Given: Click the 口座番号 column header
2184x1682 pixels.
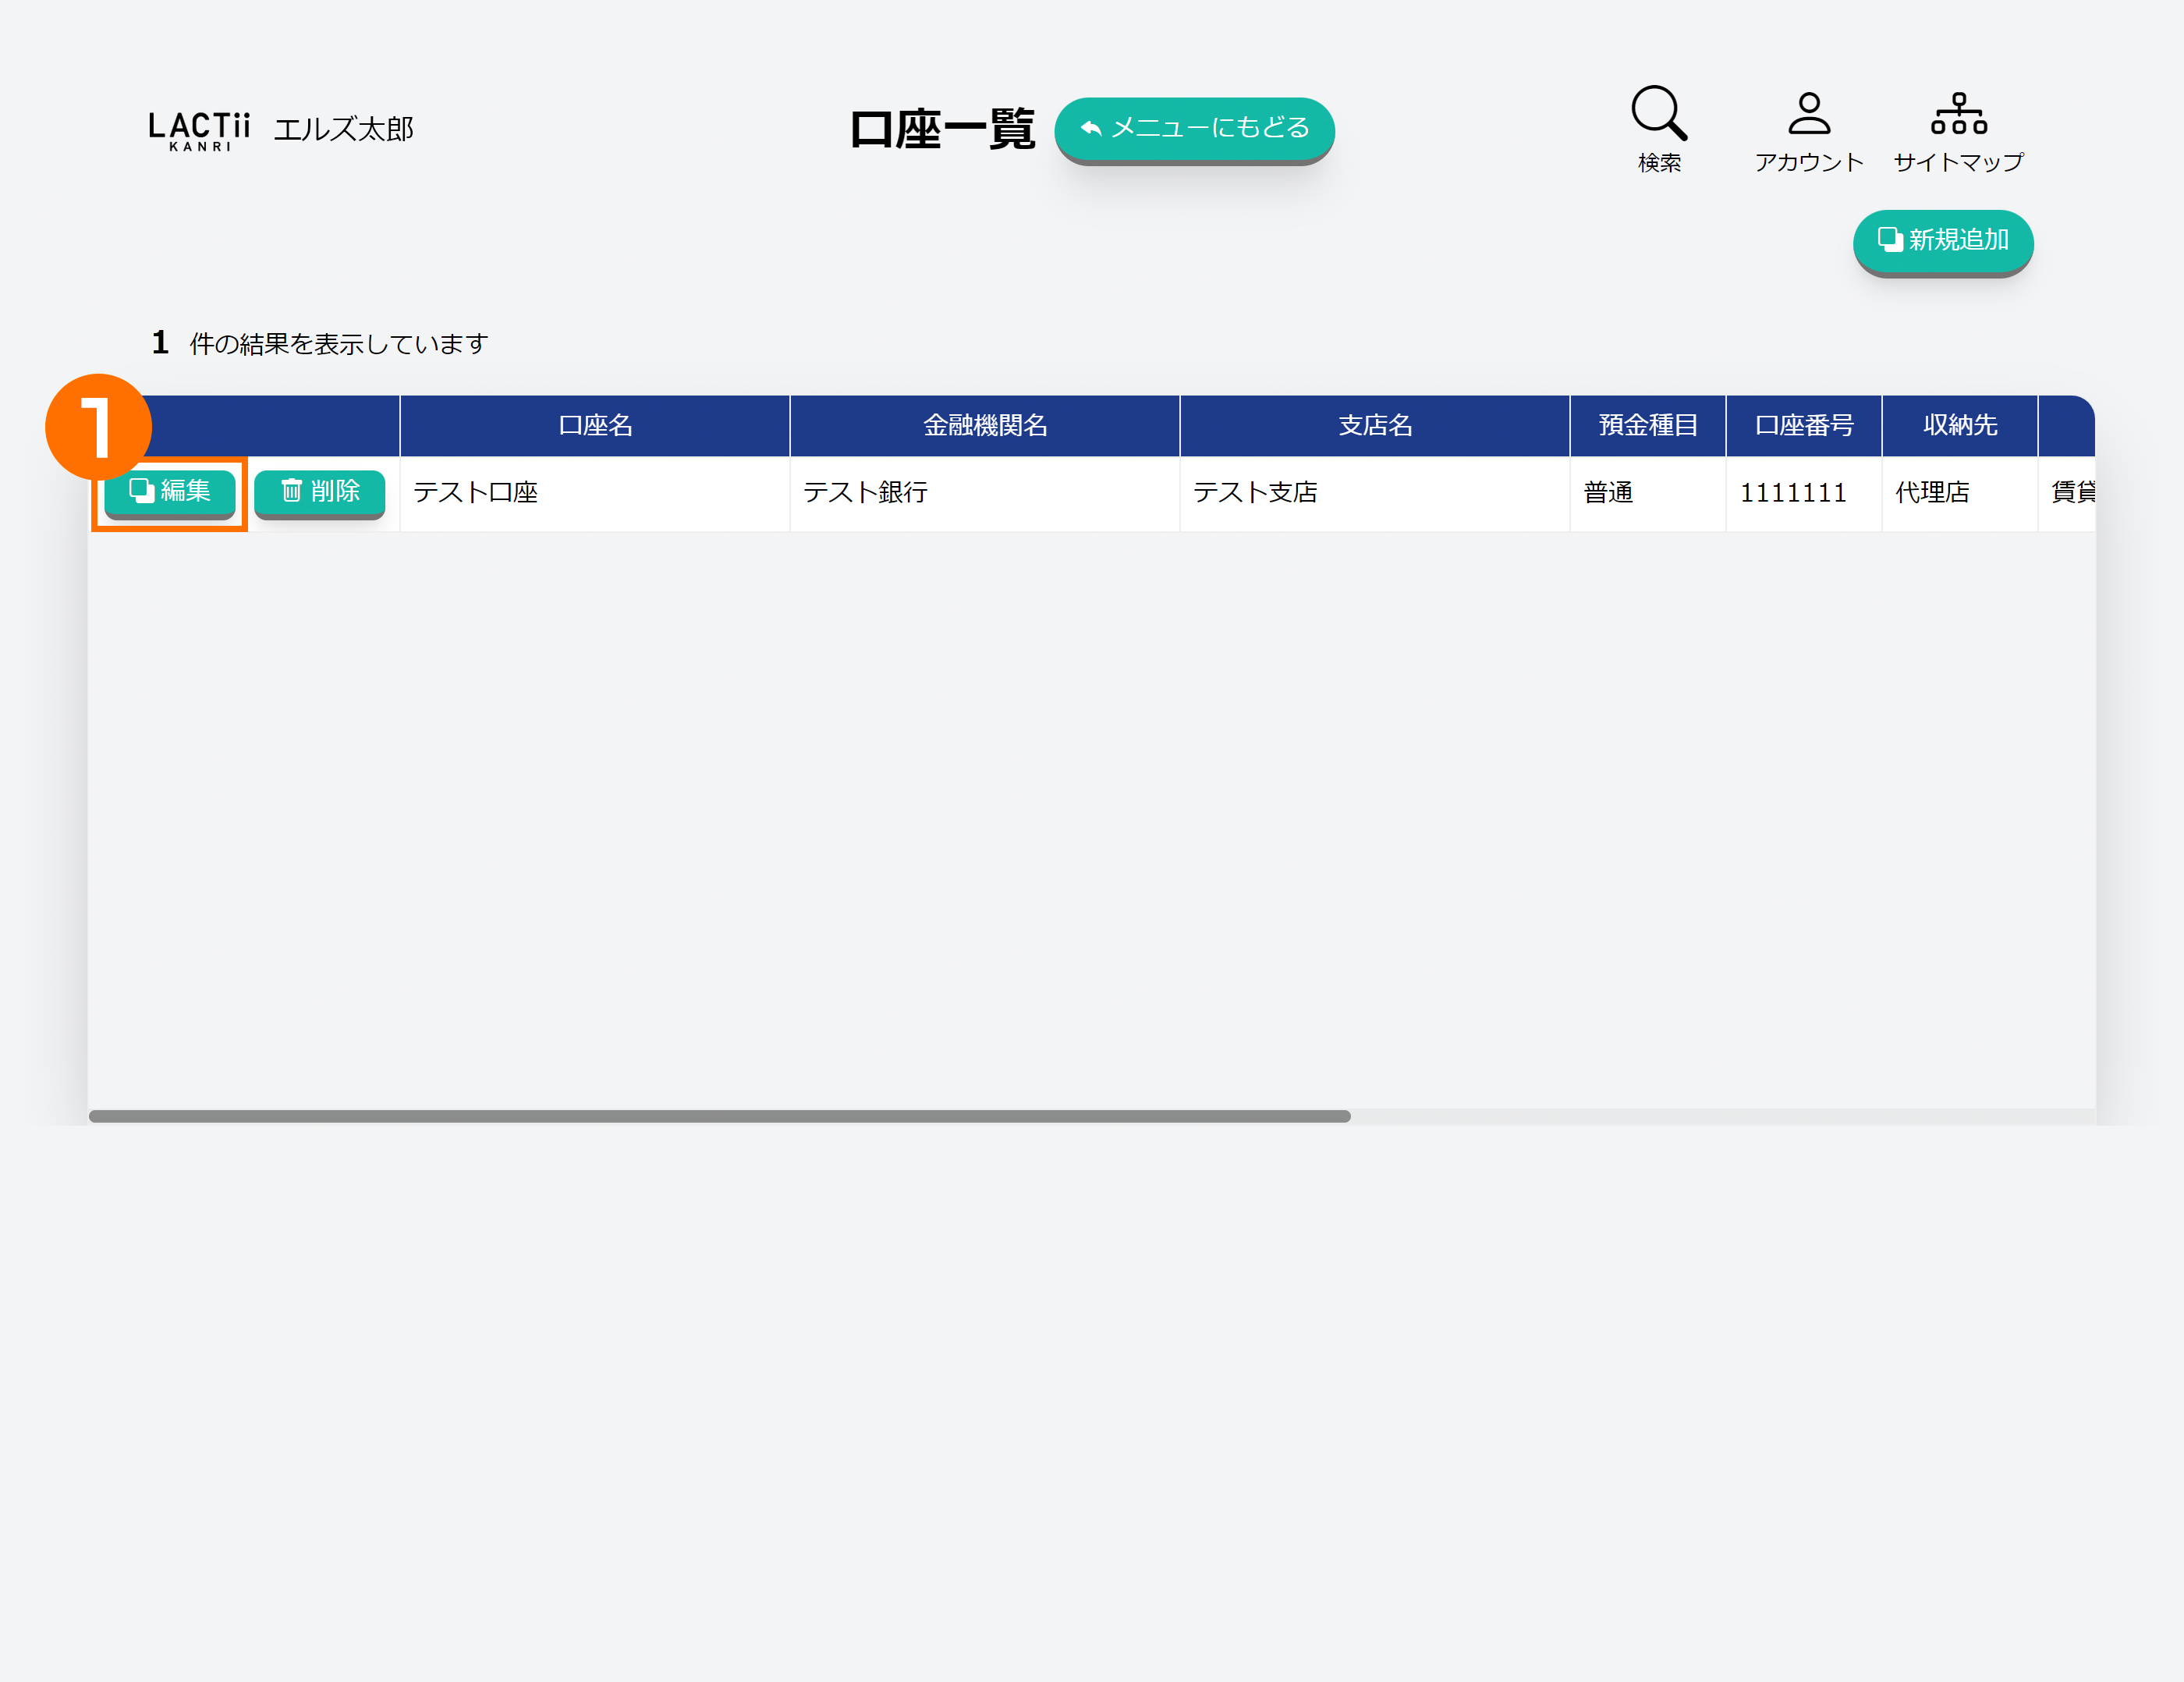Looking at the screenshot, I should click(x=1803, y=426).
